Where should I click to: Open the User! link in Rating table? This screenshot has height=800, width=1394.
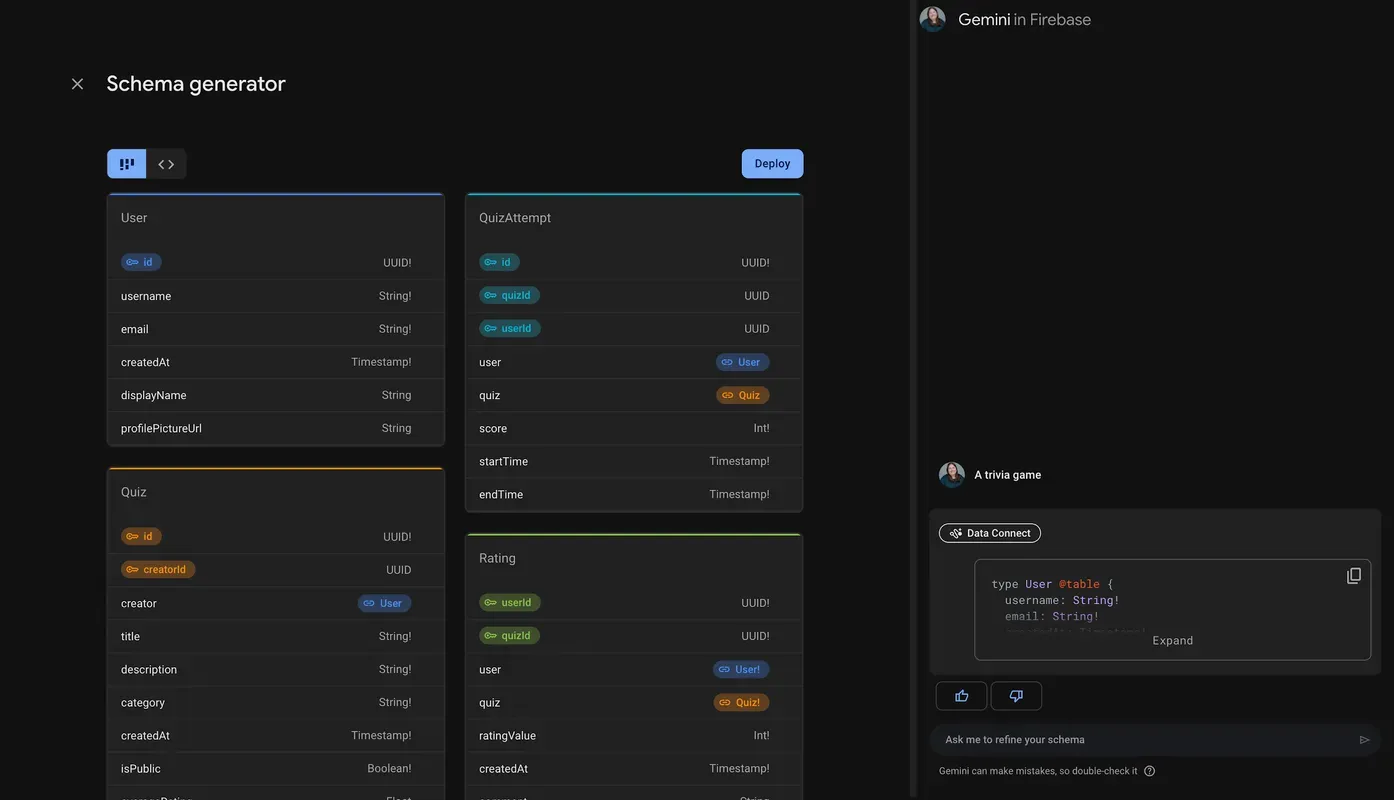741,669
